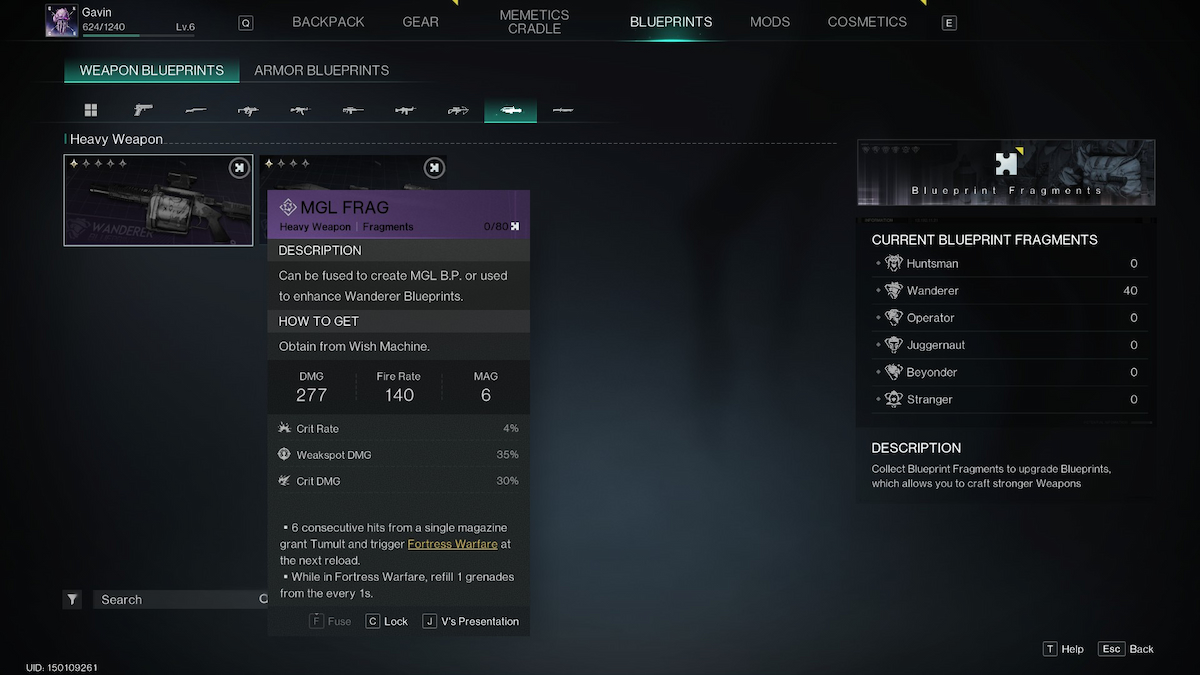The image size is (1200, 675).
Task: Click the pin icon on first blueprint card
Action: pos(238,168)
